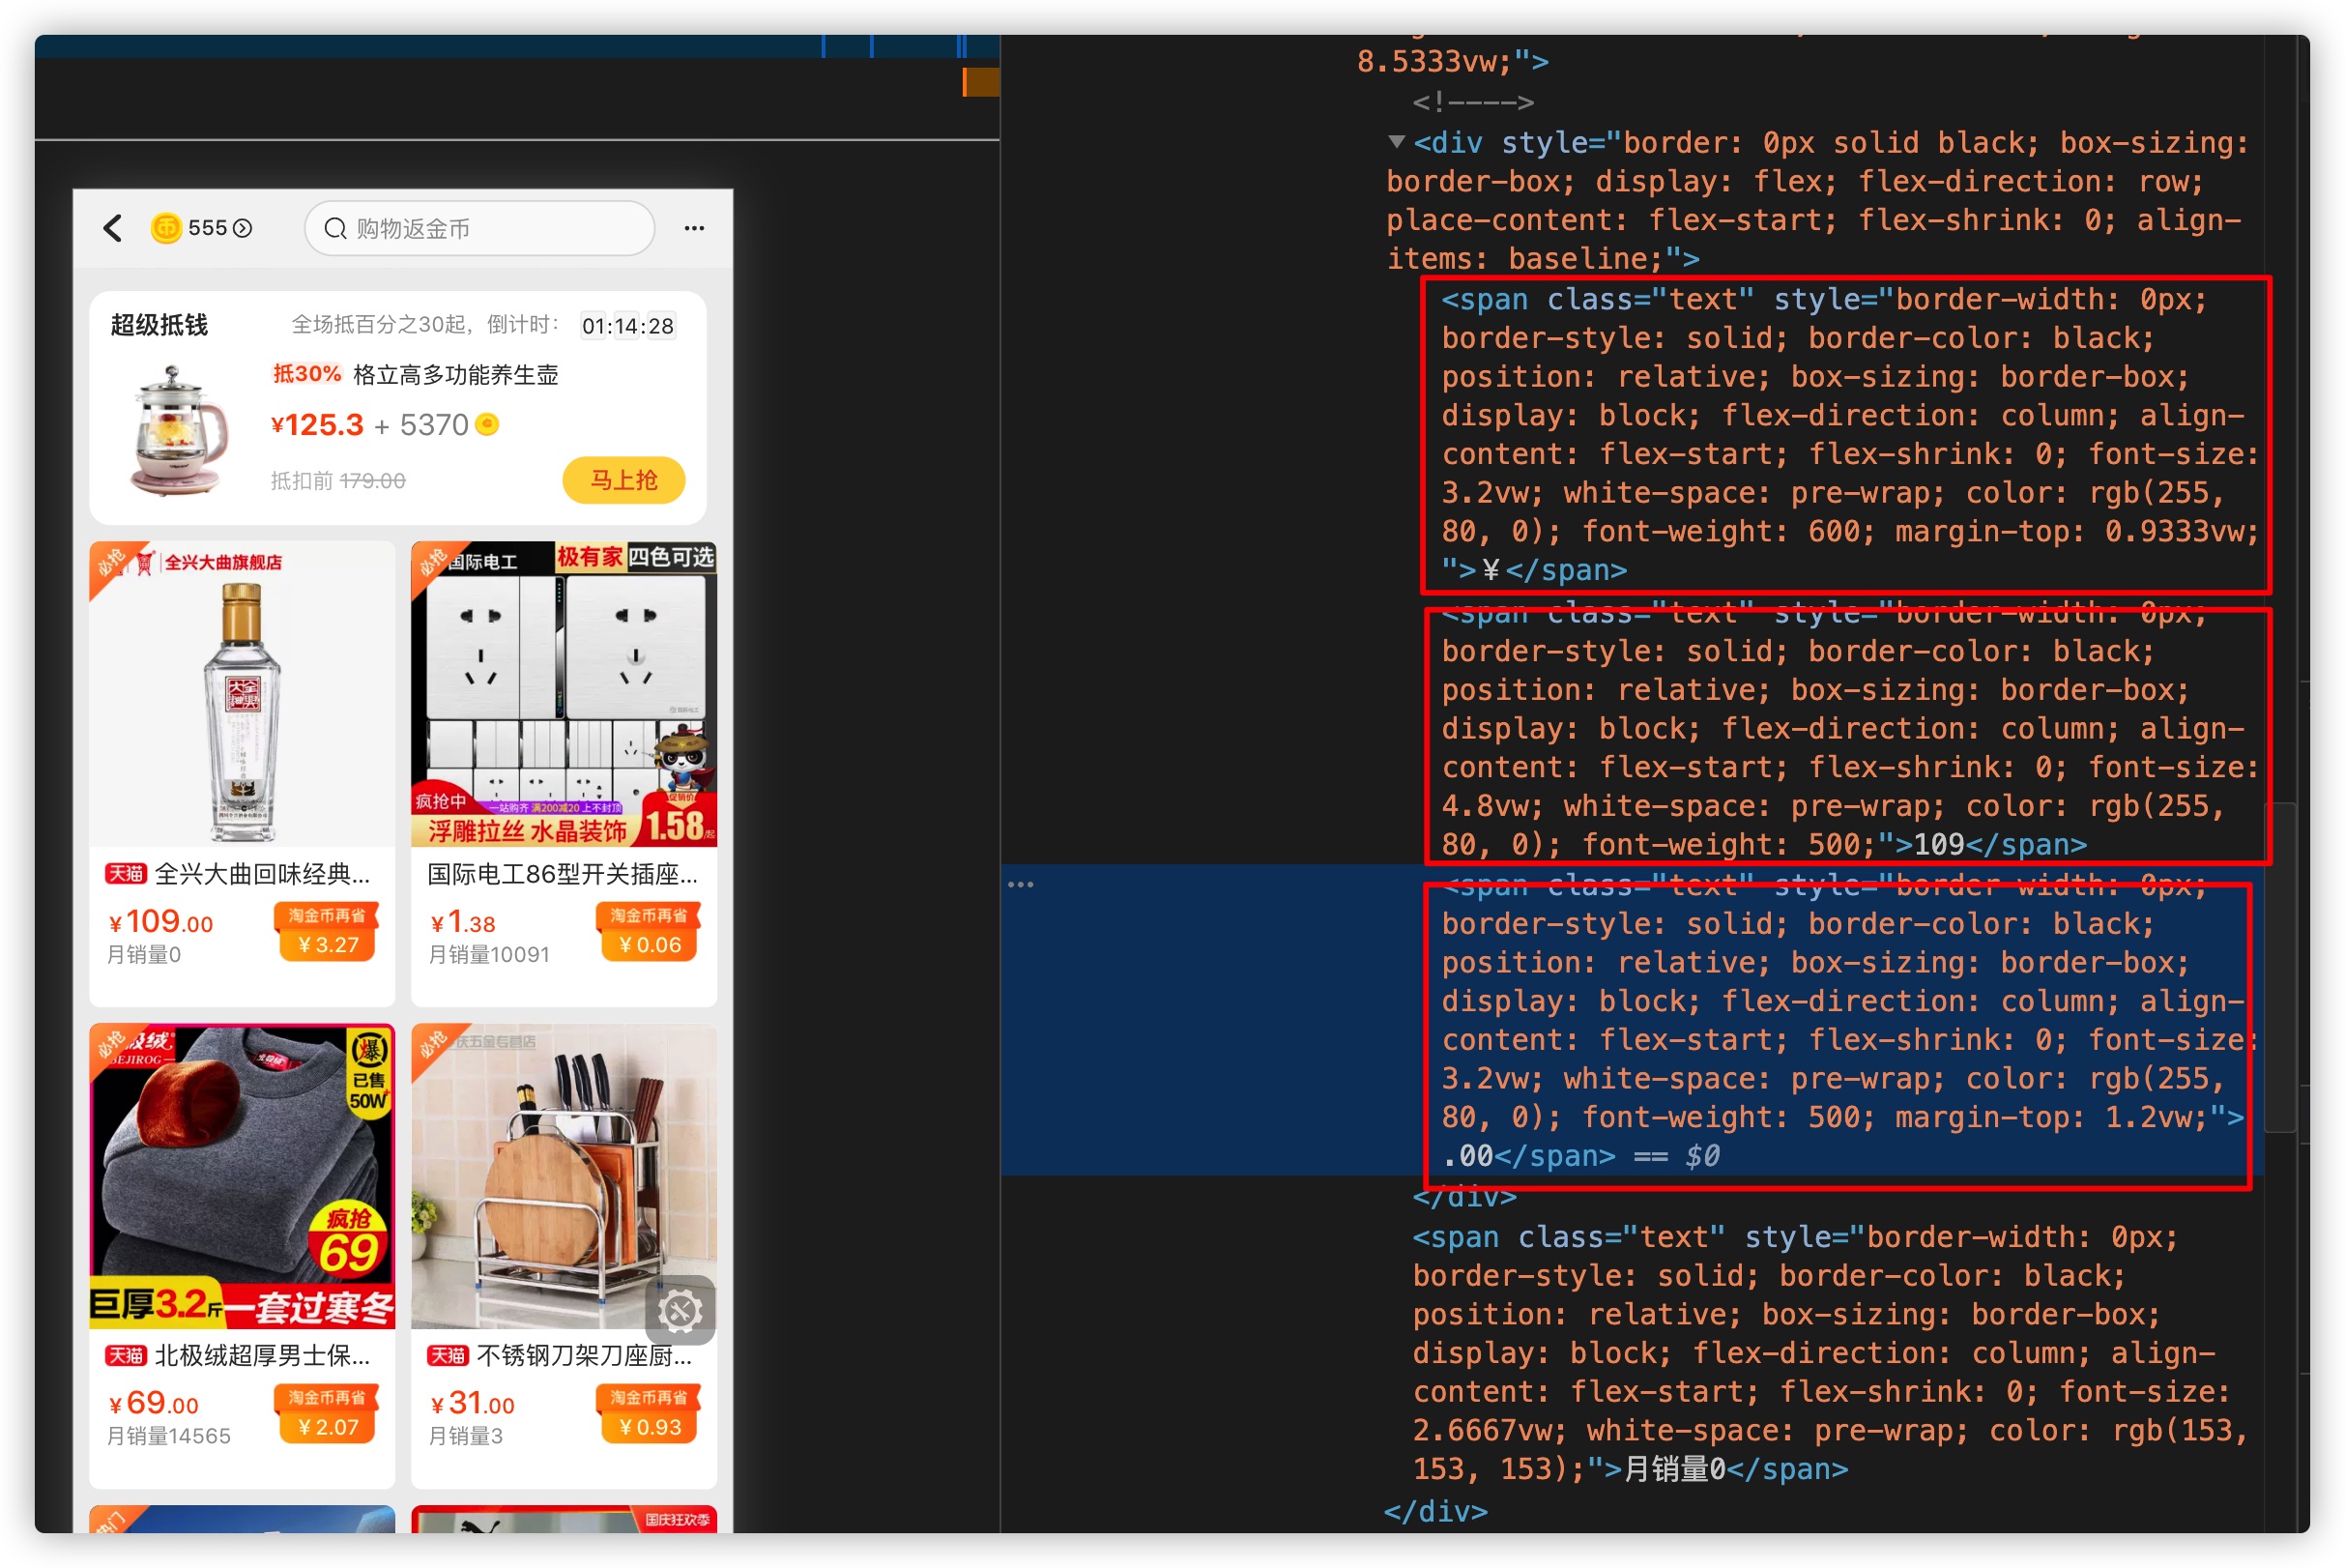The height and width of the screenshot is (1568, 2345).
Task: Collapse the flex-direction row div node
Action: (x=1397, y=142)
